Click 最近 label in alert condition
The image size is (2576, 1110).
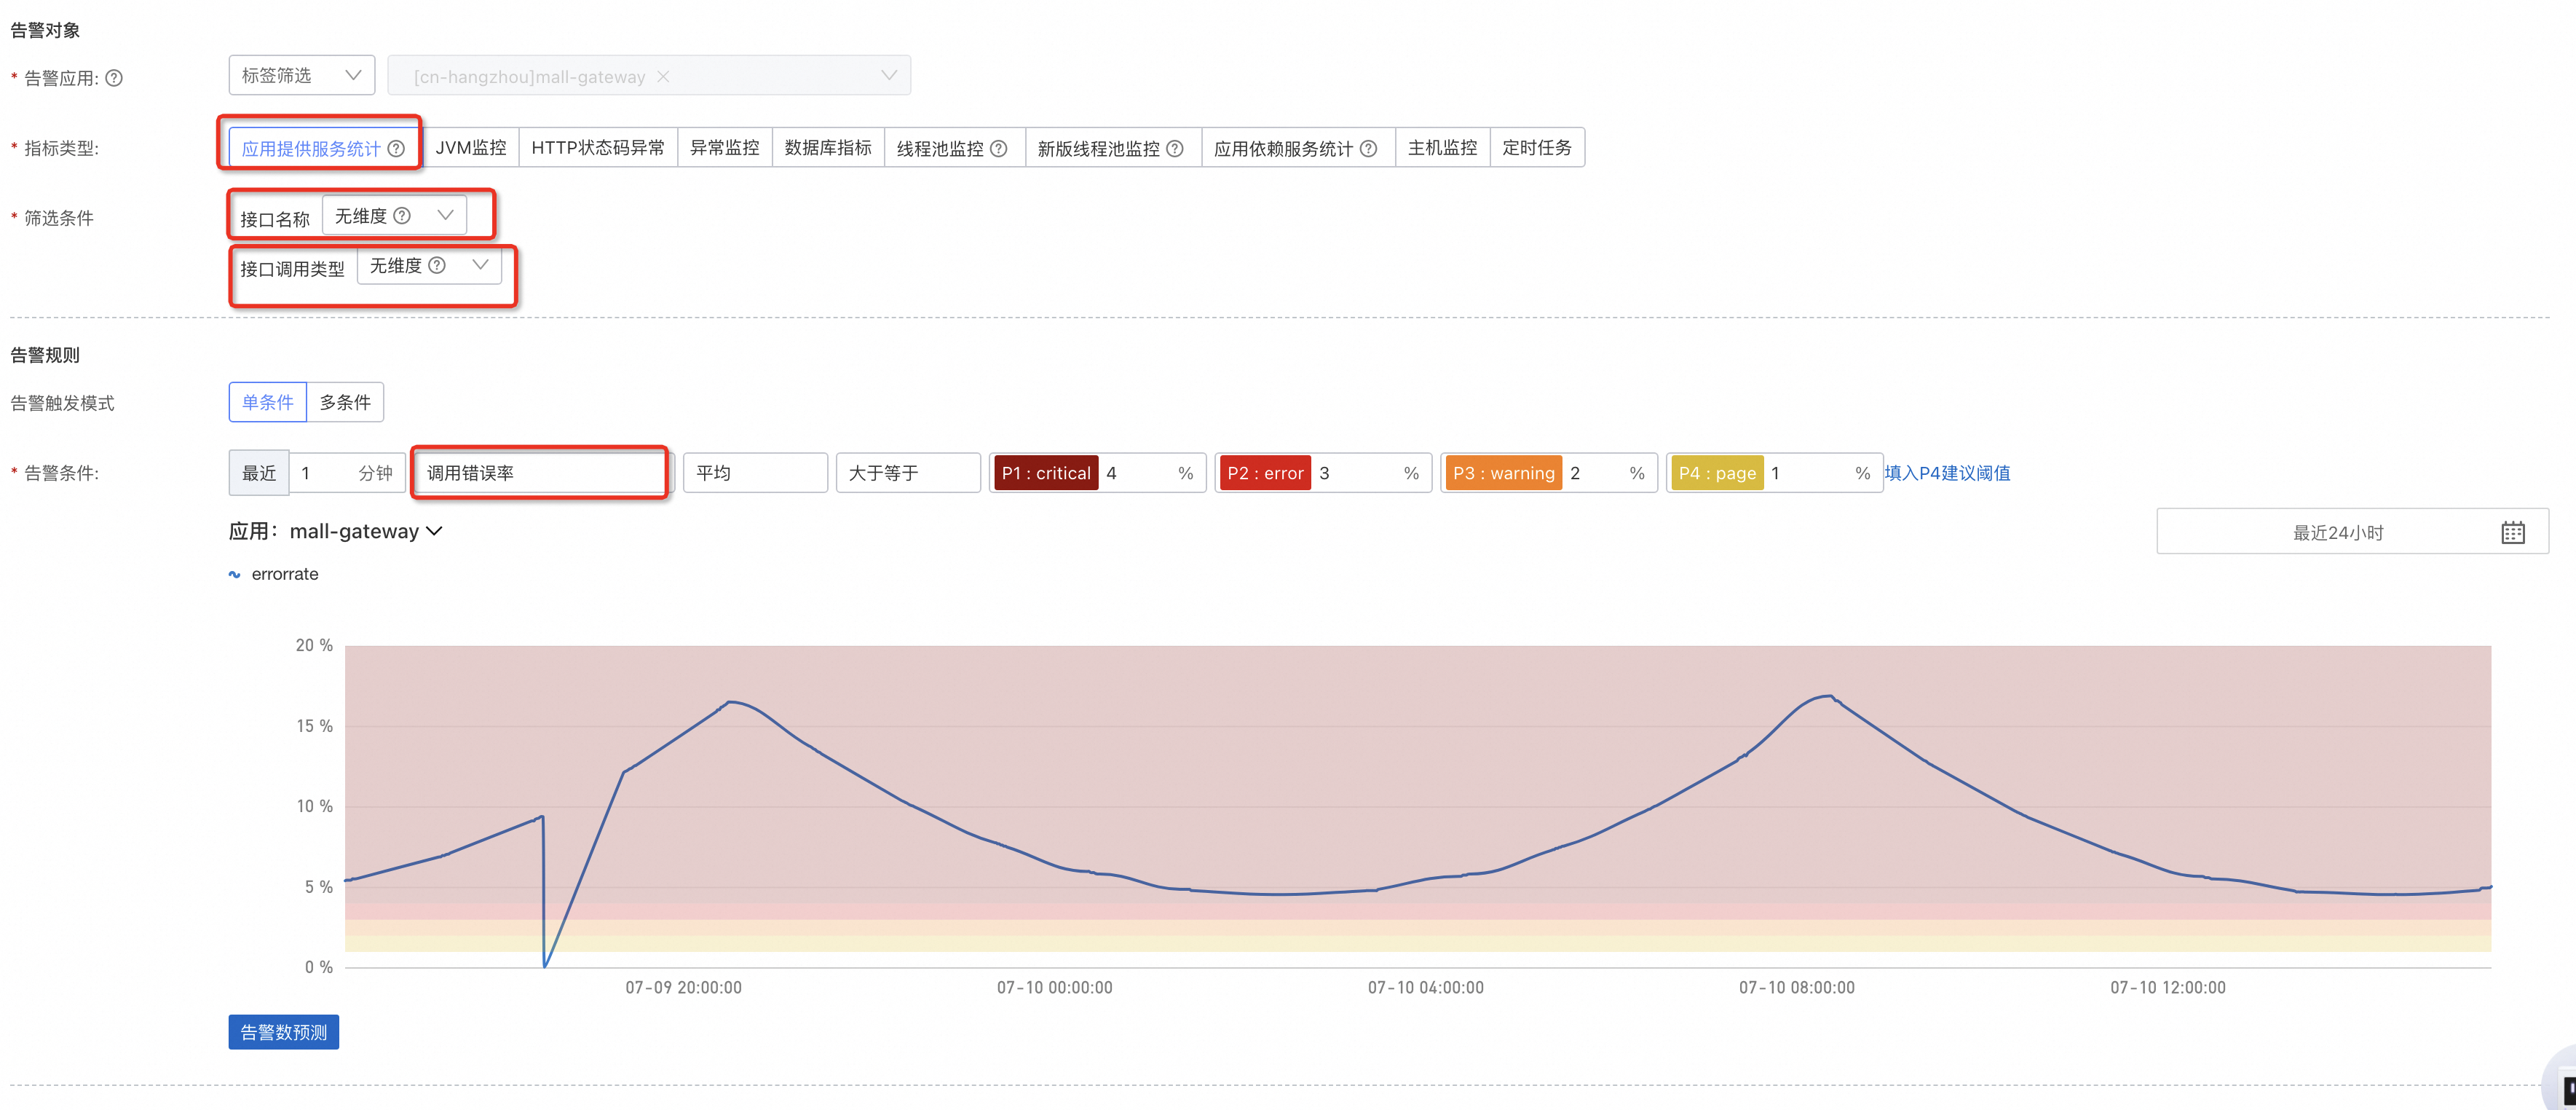pyautogui.click(x=259, y=473)
